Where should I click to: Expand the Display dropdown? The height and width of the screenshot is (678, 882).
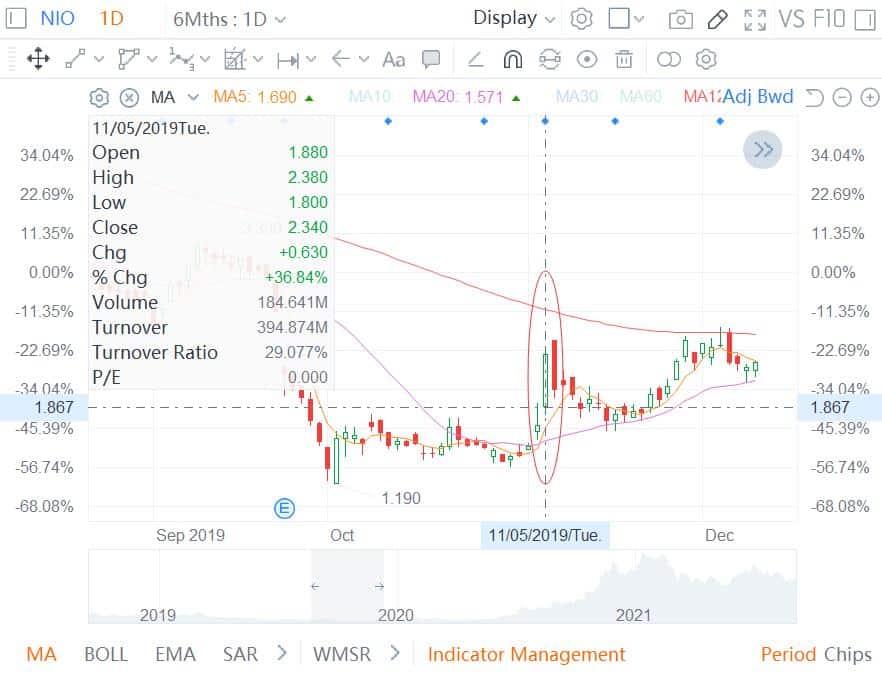tap(517, 18)
